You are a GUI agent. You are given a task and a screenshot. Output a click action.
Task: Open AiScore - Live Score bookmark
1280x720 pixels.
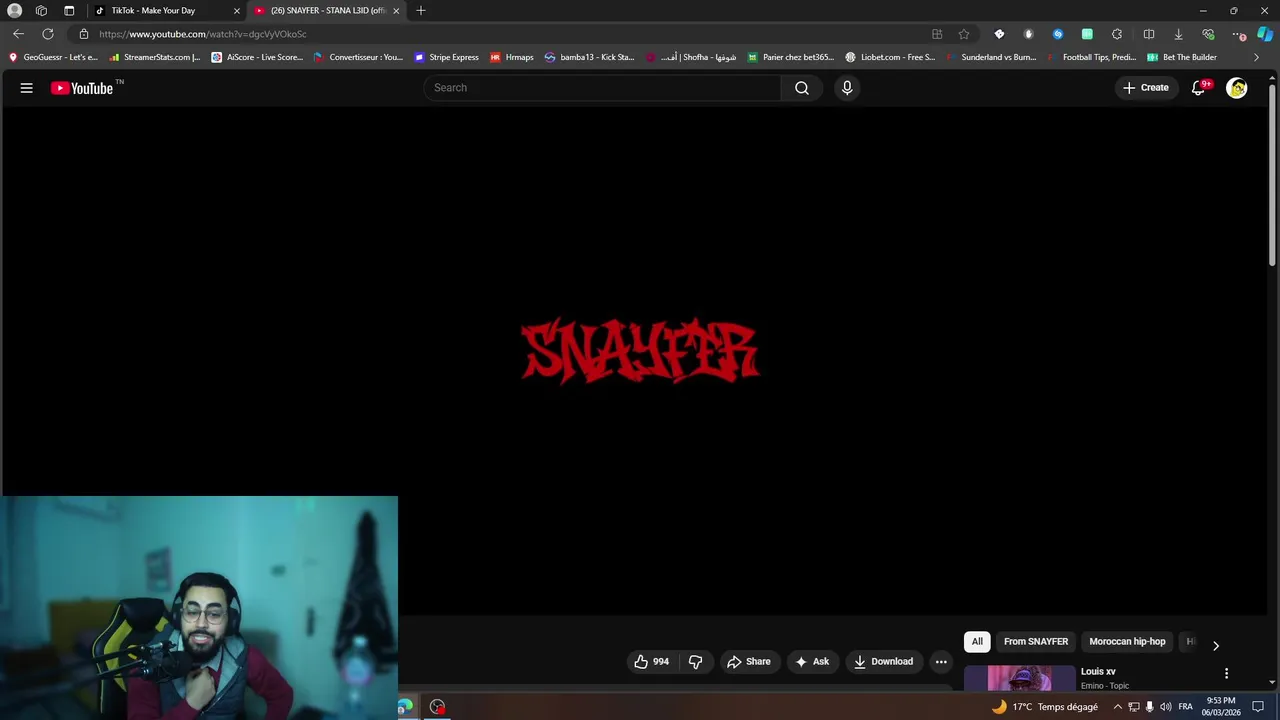coord(257,57)
